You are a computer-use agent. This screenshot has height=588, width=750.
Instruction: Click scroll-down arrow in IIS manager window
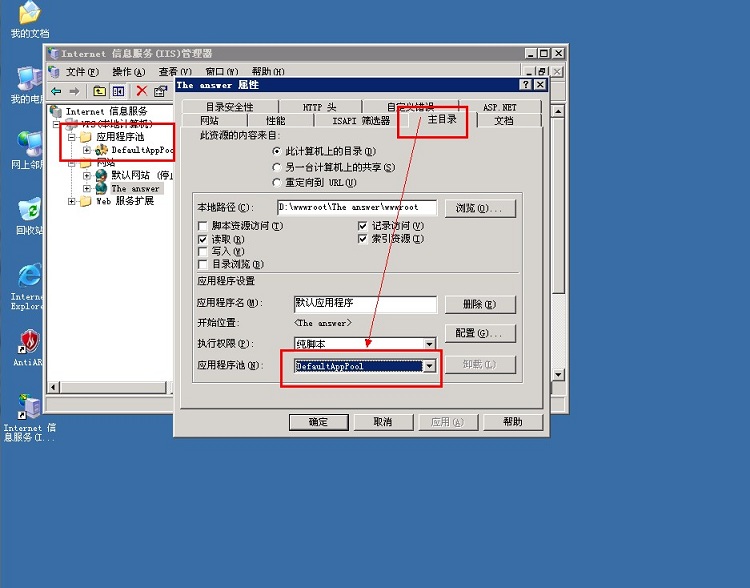click(x=558, y=374)
